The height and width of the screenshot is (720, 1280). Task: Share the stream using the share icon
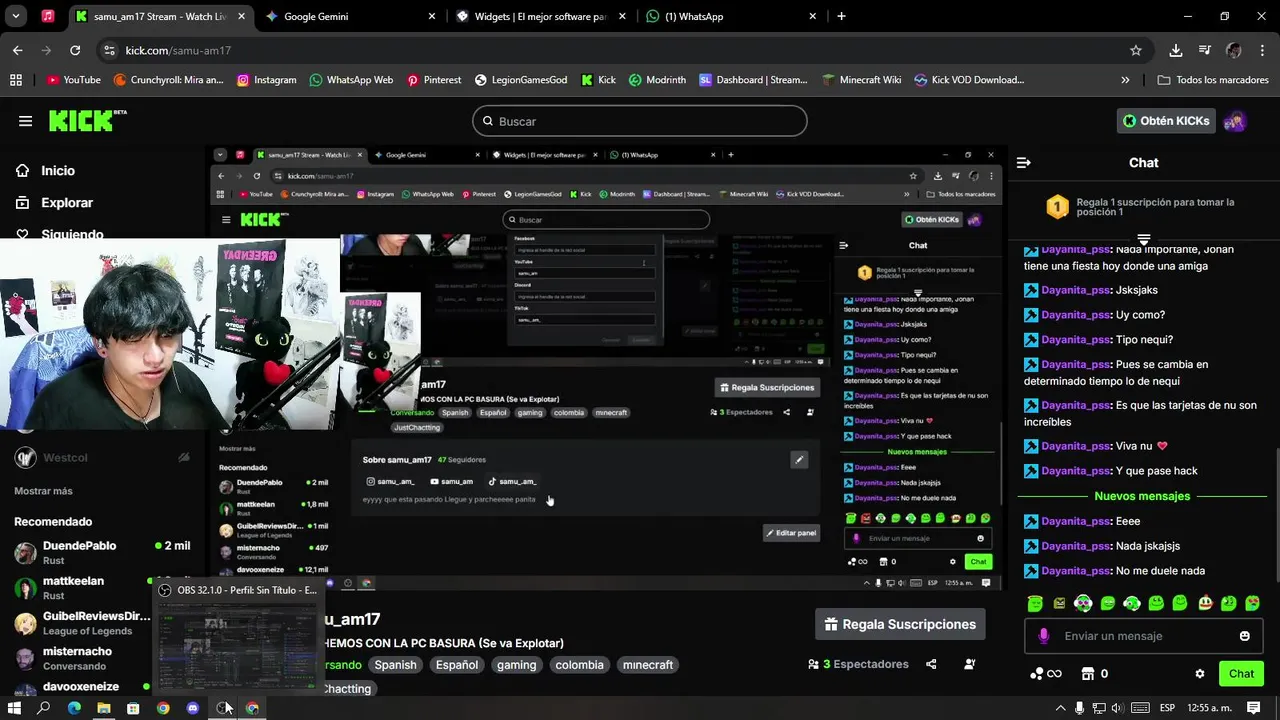pyautogui.click(x=931, y=664)
